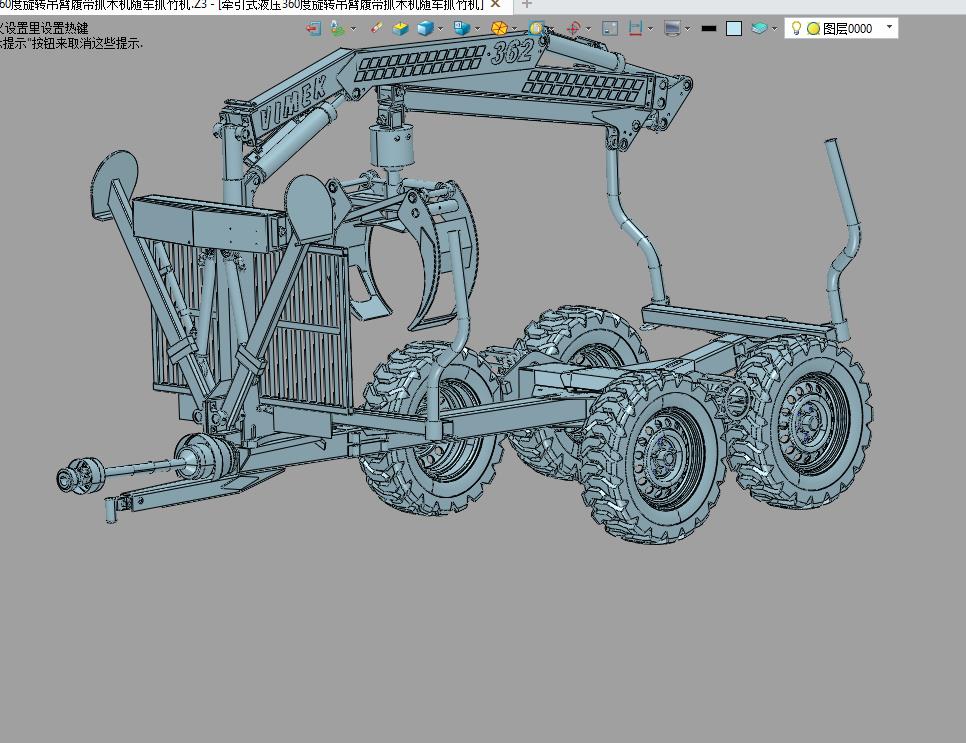Open the dropdown next to the monitor icon
The image size is (966, 743).
[x=688, y=28]
